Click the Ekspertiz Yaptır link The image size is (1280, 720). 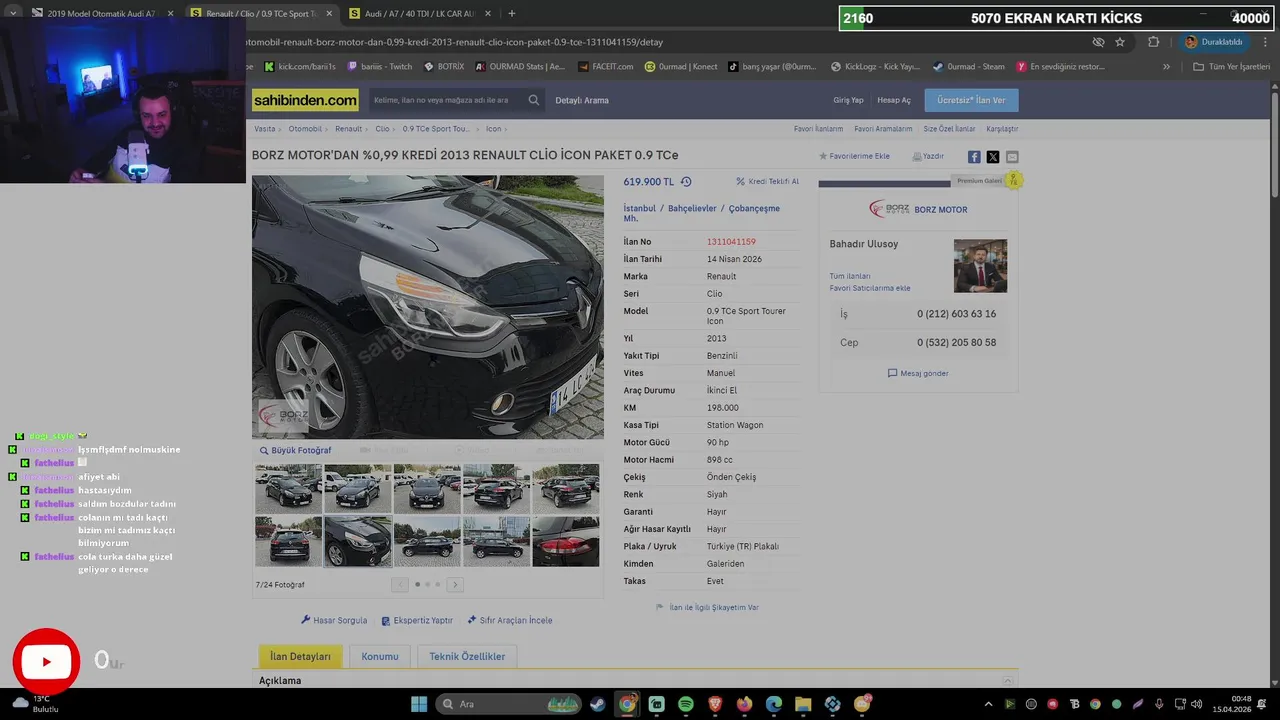(x=417, y=620)
